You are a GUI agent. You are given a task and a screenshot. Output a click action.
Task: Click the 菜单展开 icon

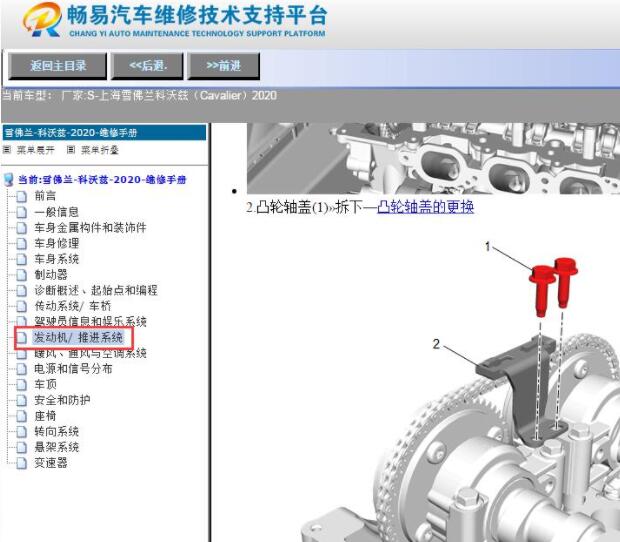7,149
